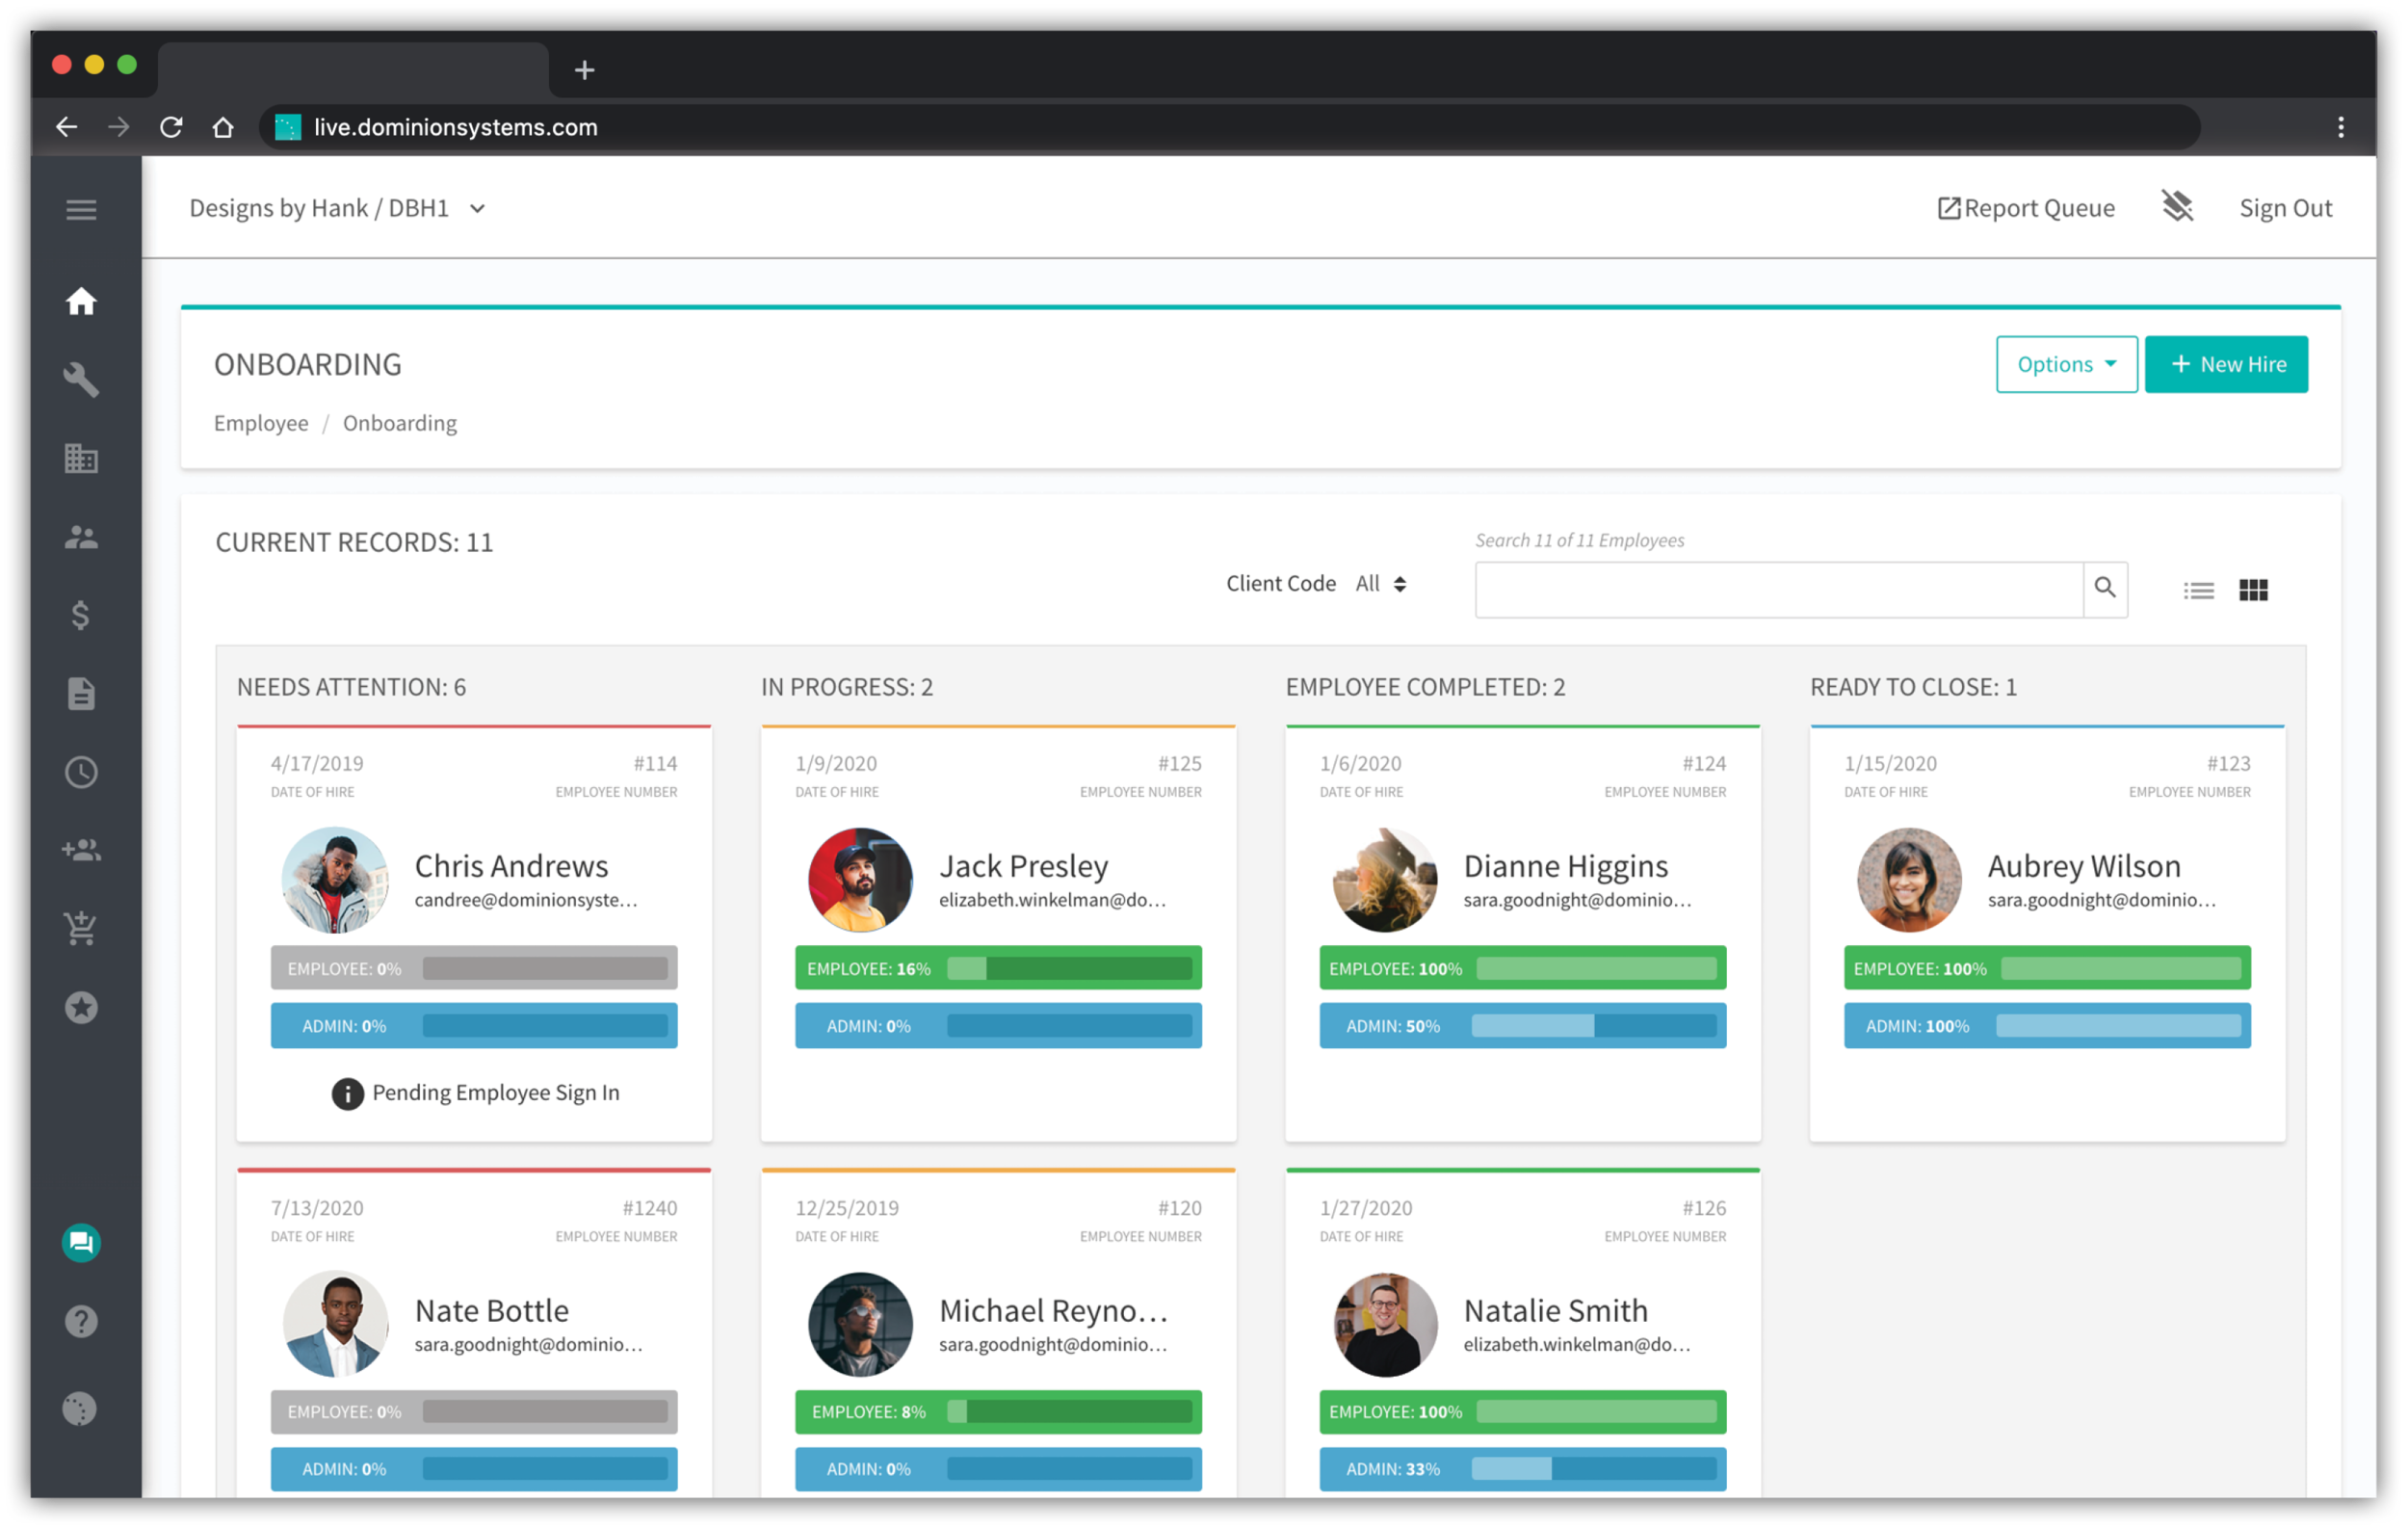
Task: Toggle the layers-off icon near Sign Out
Action: [x=2177, y=206]
